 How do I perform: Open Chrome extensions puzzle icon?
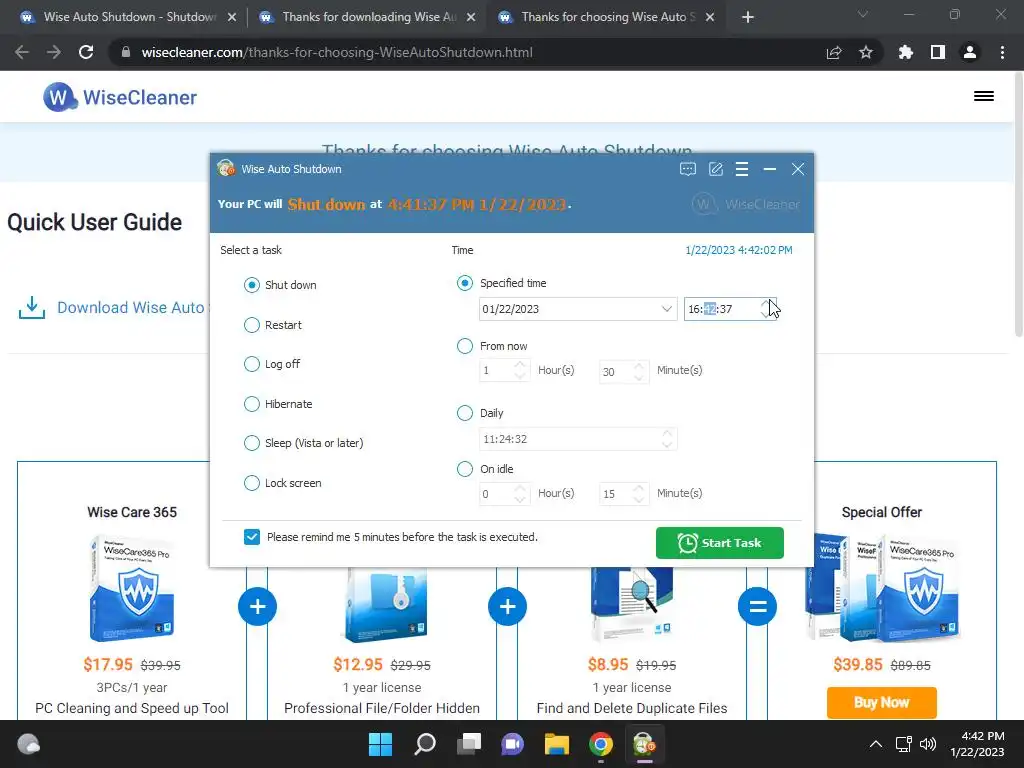point(906,52)
